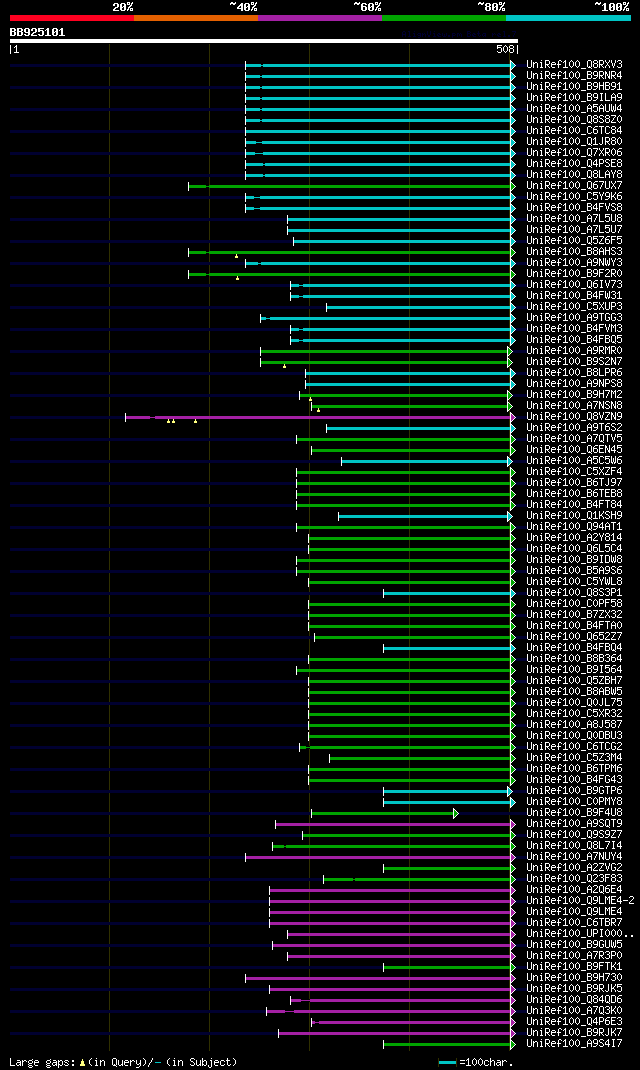Click arrowhead of UniRef100_C0PMY8 alignment
This screenshot has width=640, height=1070.
click(513, 802)
